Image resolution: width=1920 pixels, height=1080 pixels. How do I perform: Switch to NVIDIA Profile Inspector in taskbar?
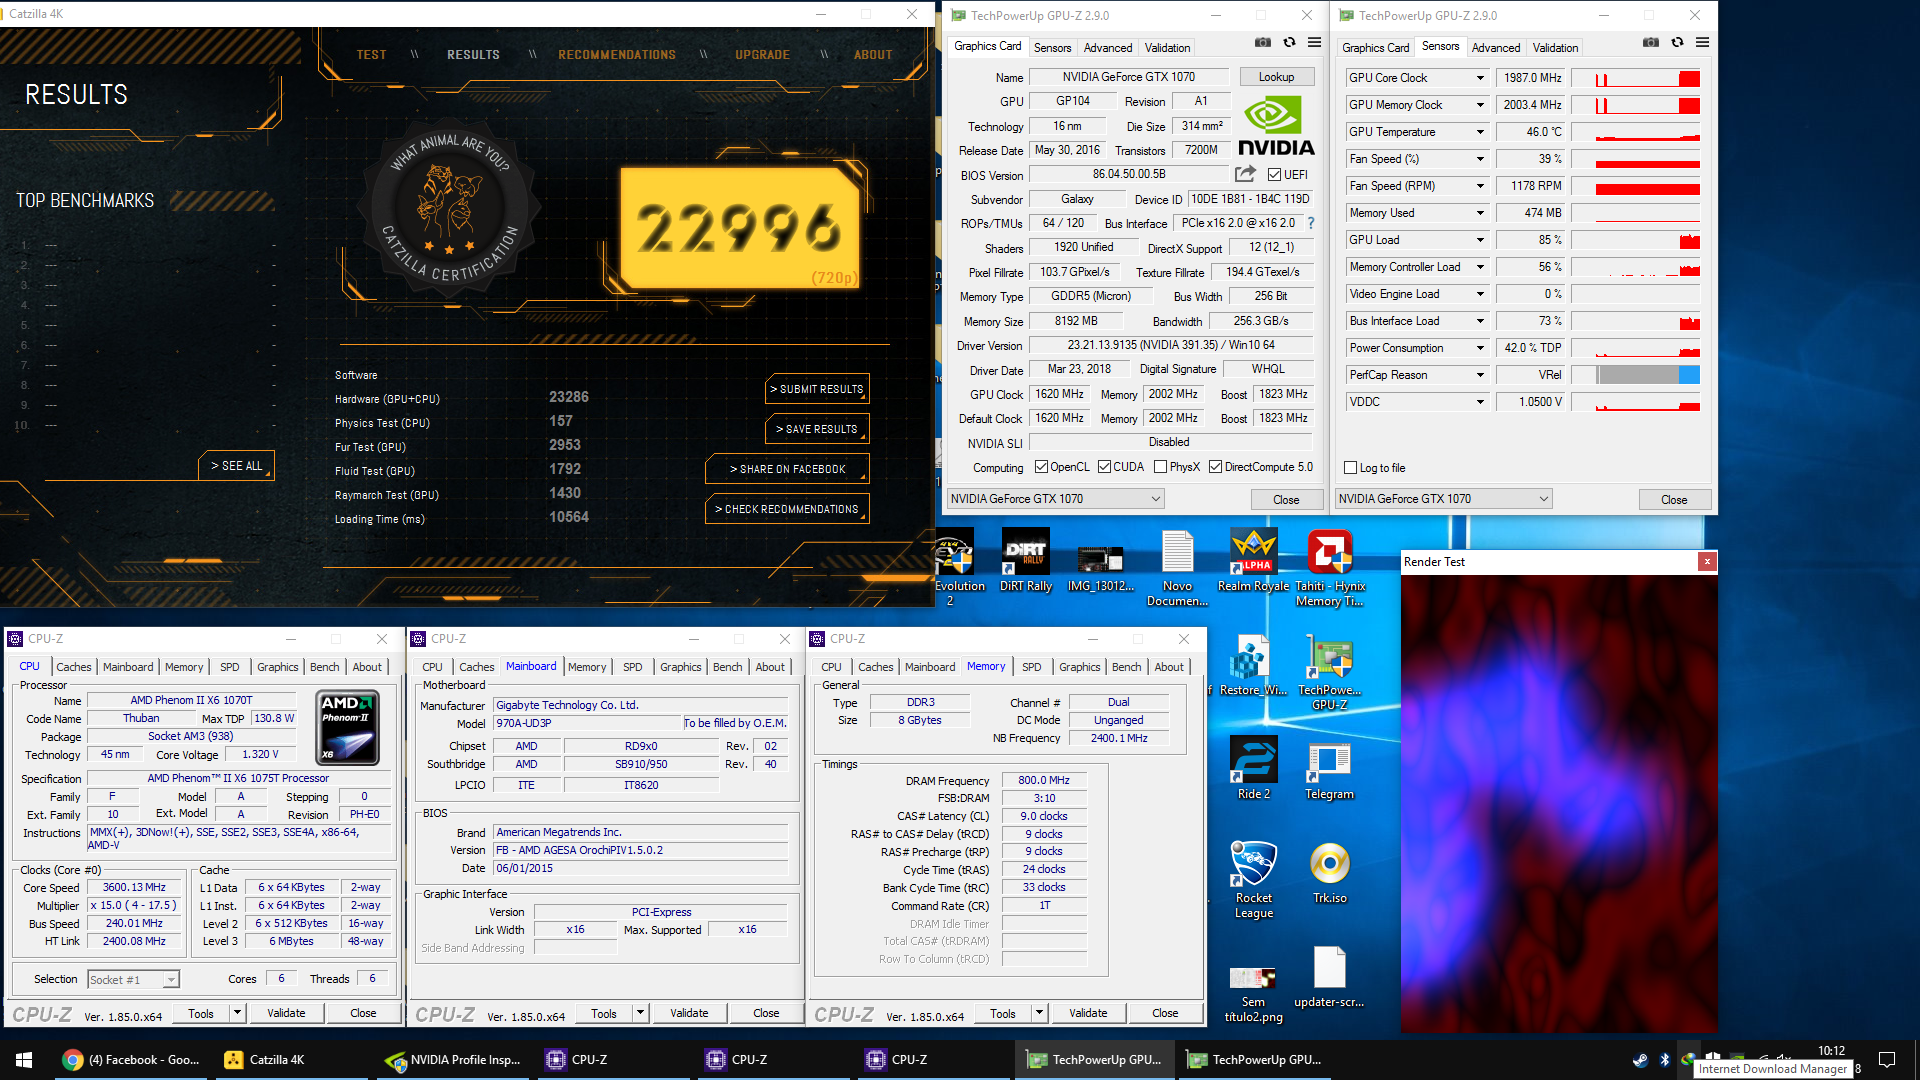click(455, 1059)
